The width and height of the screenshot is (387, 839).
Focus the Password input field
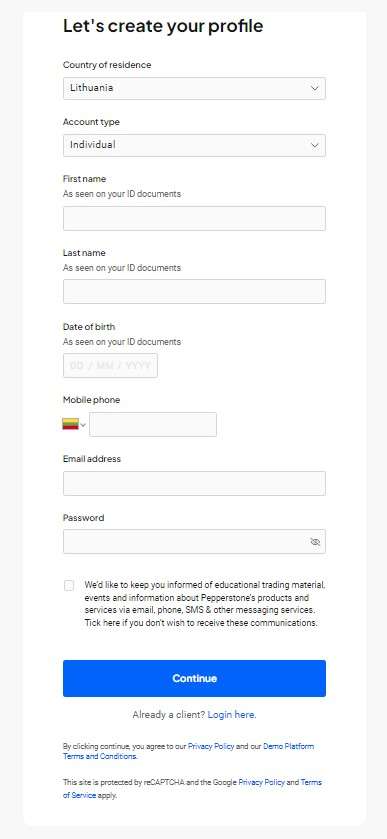[194, 541]
